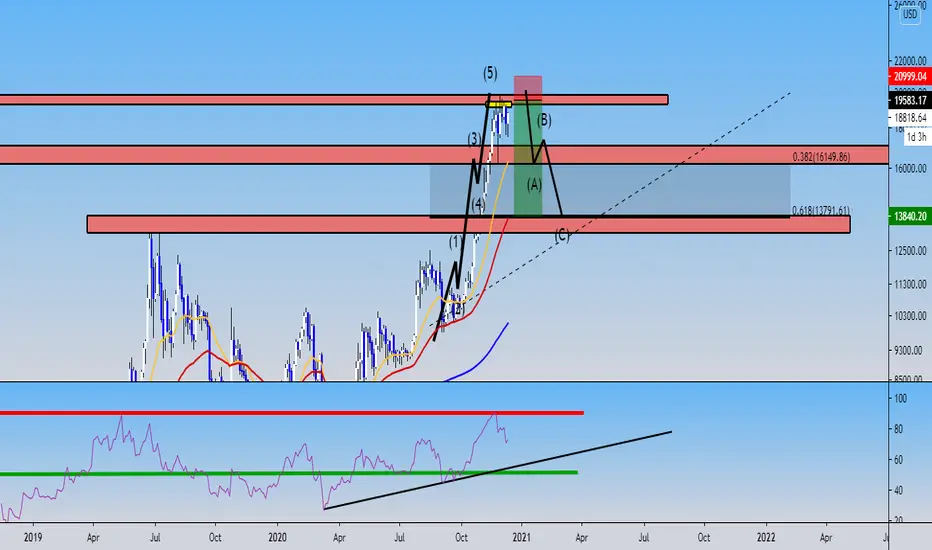Select the (5) wave label
Viewport: 932px width, 550px height.
(490, 73)
